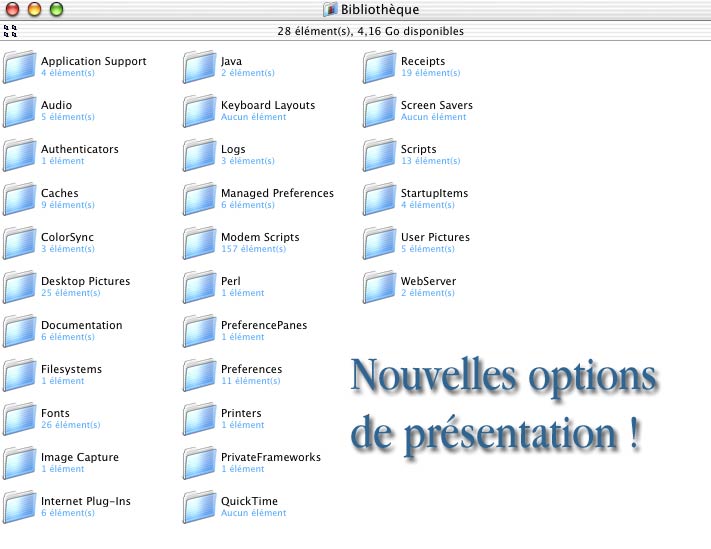This screenshot has width=711, height=549.
Task: Click the 'Managed Preferences' folder name
Action: click(x=278, y=193)
